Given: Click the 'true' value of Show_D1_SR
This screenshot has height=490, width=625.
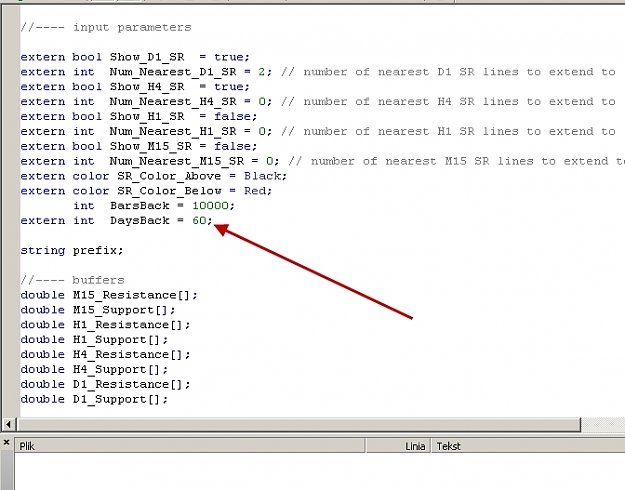Looking at the screenshot, I should 228,57.
